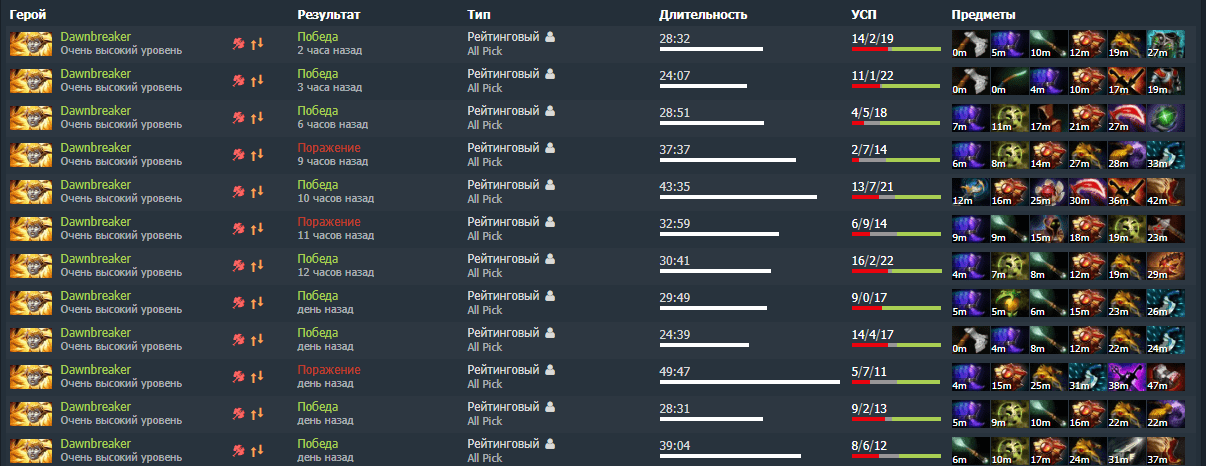1206x466 pixels.
Task: Click the 42m item icon in the 43:35 match
Action: (x=1166, y=192)
